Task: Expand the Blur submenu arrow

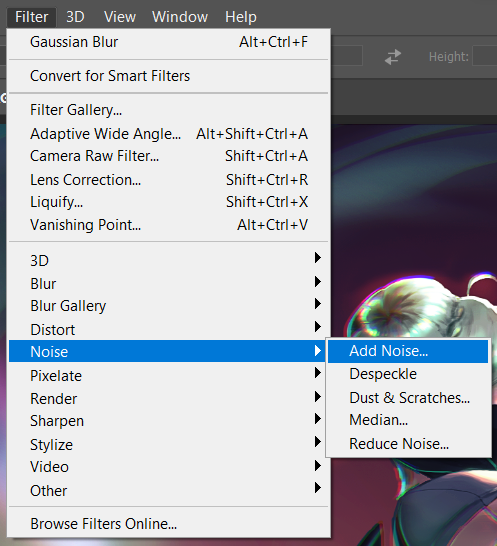Action: coord(317,281)
